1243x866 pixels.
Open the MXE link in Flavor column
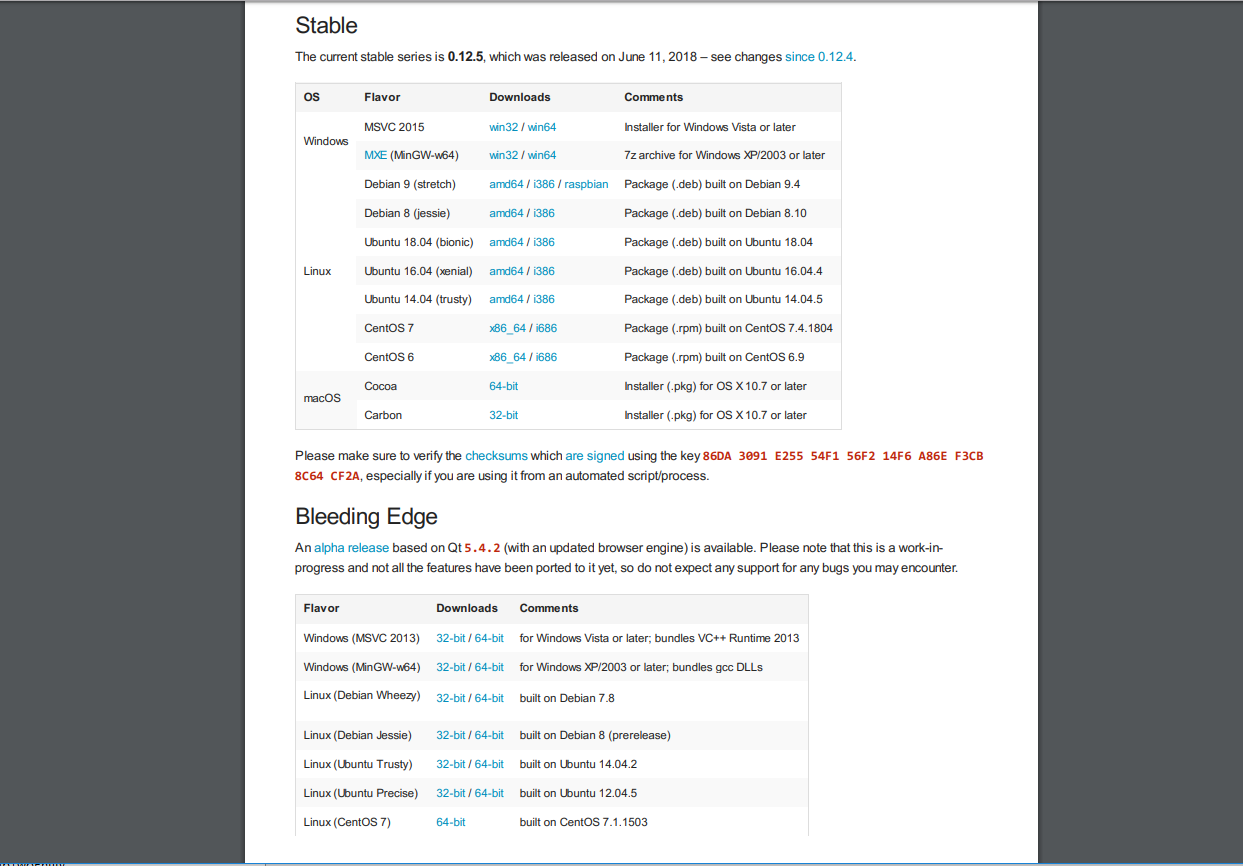pyautogui.click(x=375, y=155)
